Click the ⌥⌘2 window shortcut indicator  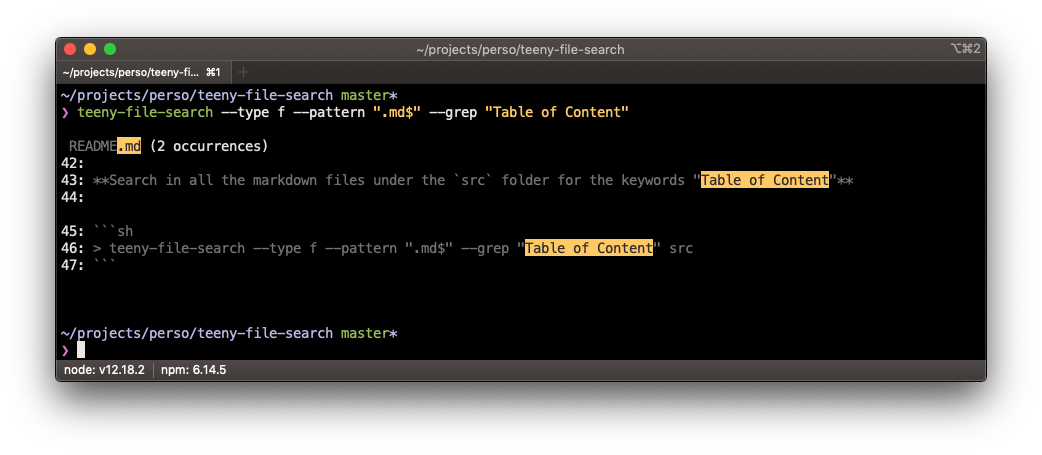click(x=965, y=48)
